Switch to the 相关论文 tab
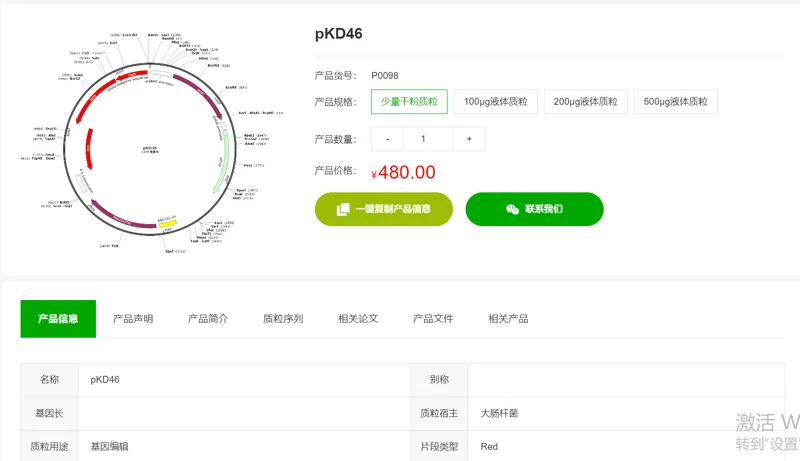 coord(358,319)
